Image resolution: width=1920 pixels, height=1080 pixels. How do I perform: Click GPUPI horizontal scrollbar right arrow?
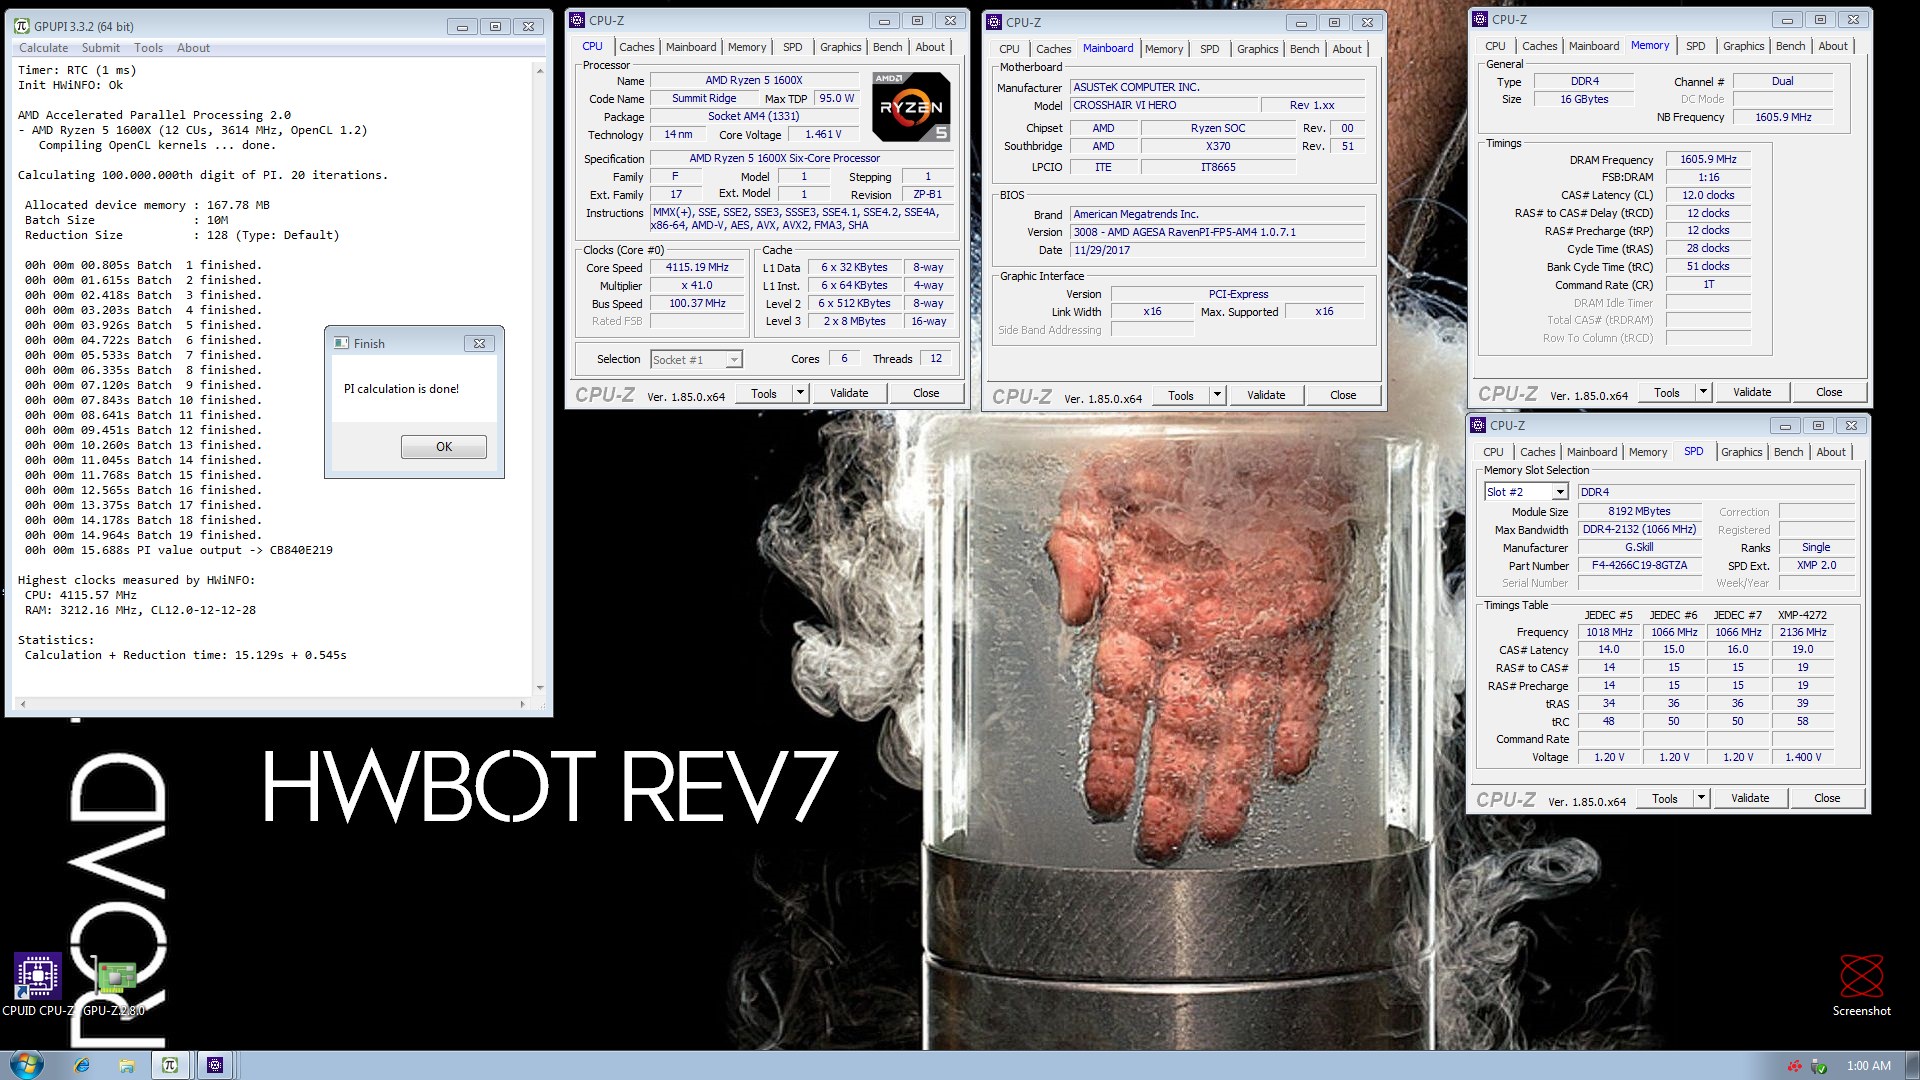522,704
